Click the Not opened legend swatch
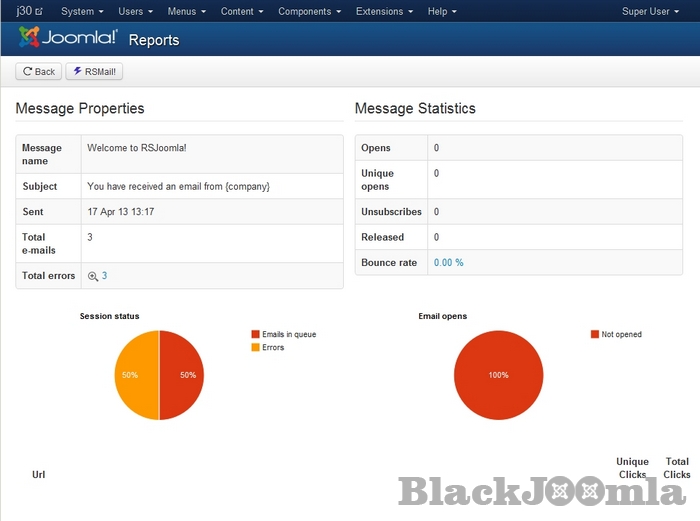 tap(594, 335)
